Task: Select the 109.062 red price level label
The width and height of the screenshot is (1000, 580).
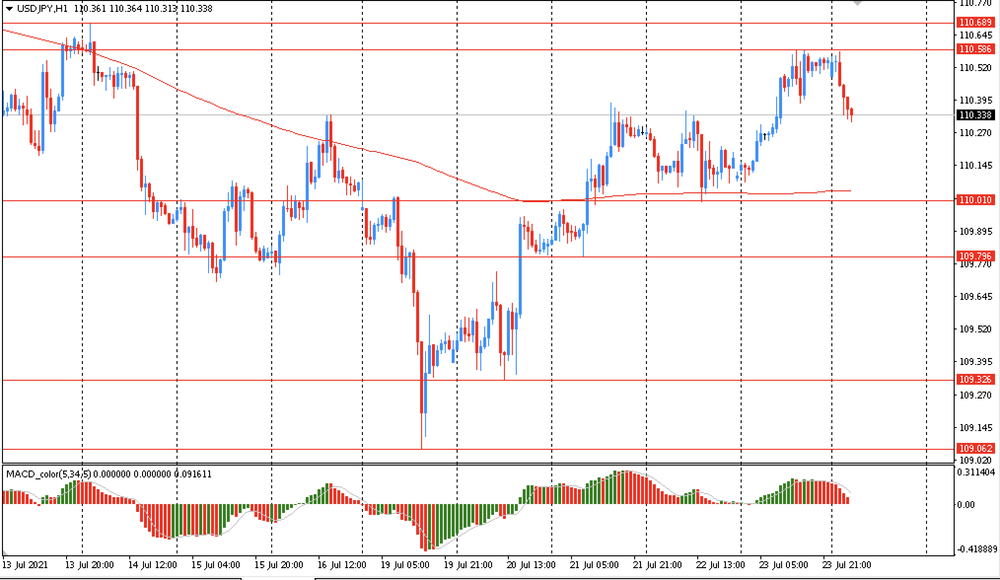Action: (975, 449)
